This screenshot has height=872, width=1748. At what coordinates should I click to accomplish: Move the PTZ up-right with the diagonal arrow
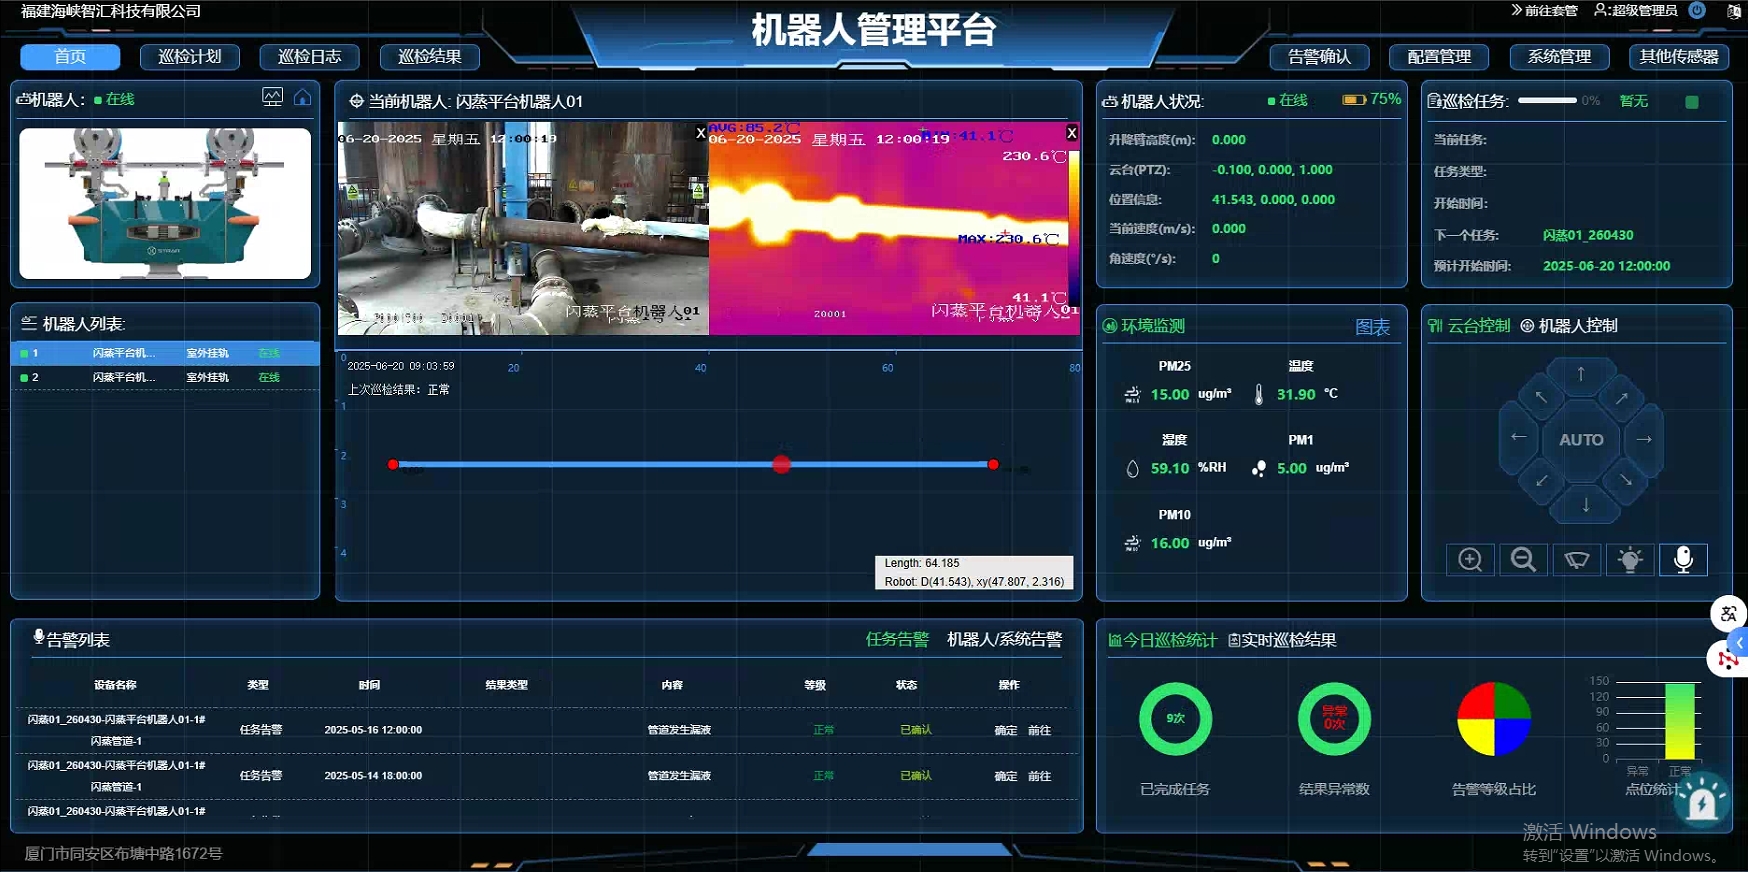[1621, 398]
